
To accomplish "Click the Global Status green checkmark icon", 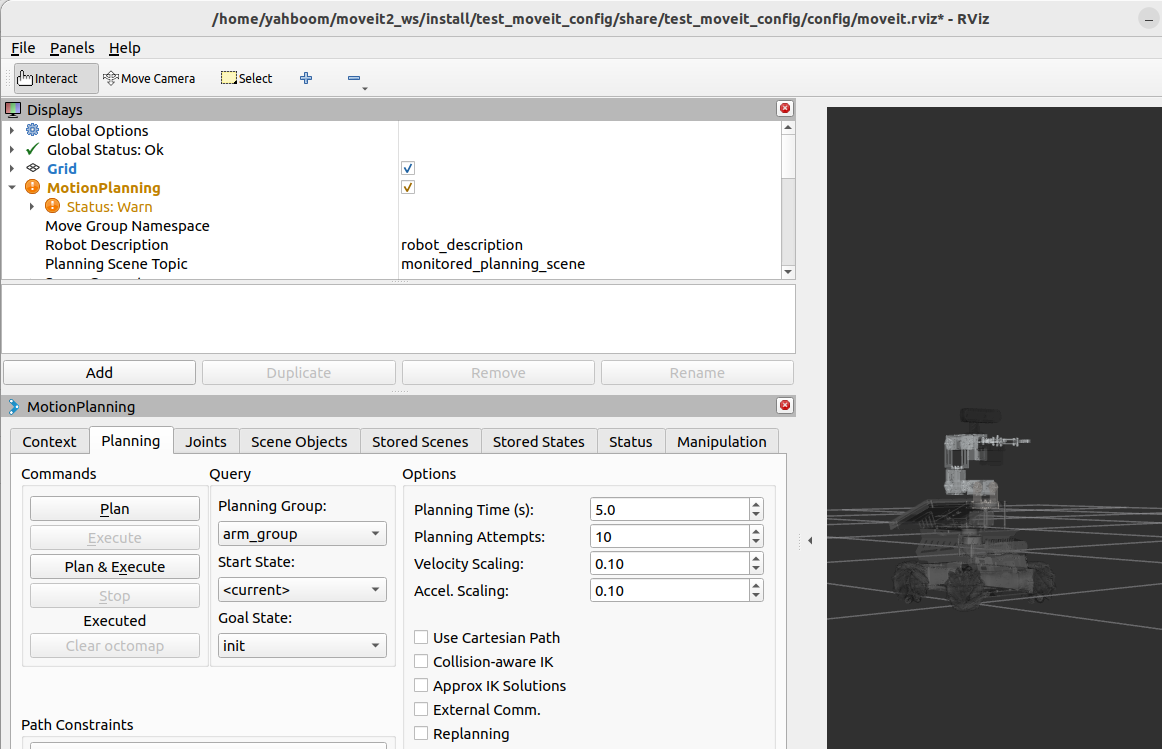I will click(33, 150).
